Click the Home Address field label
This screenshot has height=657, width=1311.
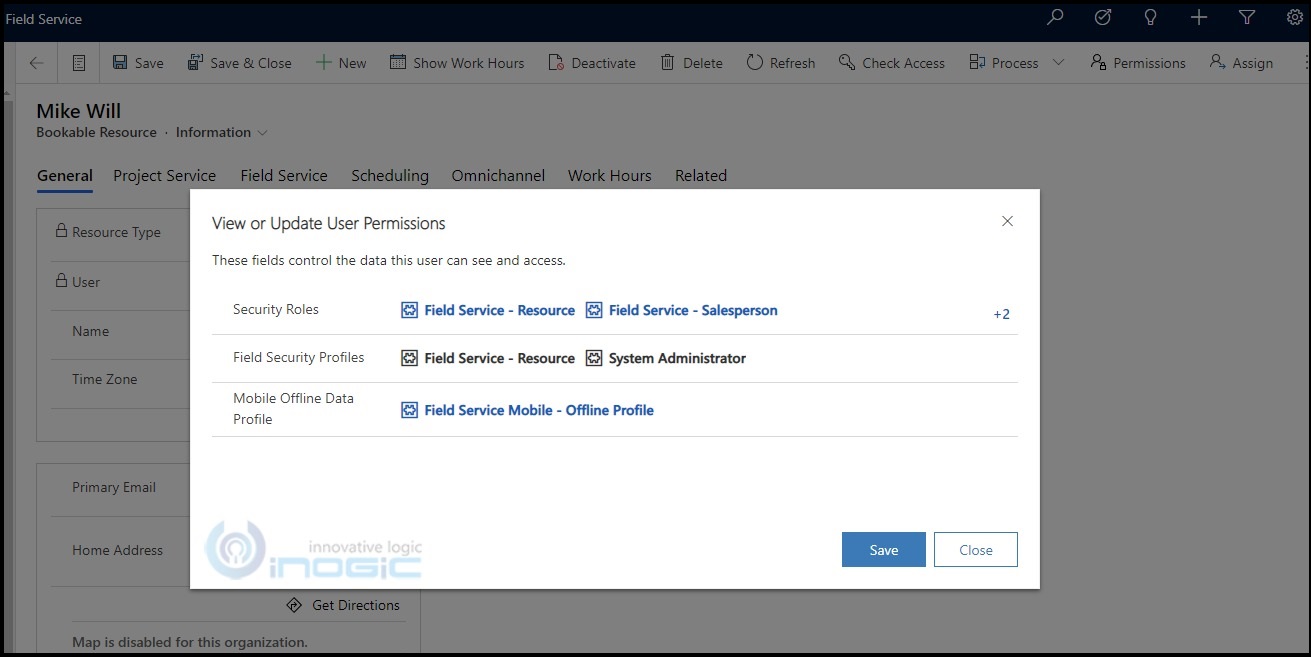[117, 550]
